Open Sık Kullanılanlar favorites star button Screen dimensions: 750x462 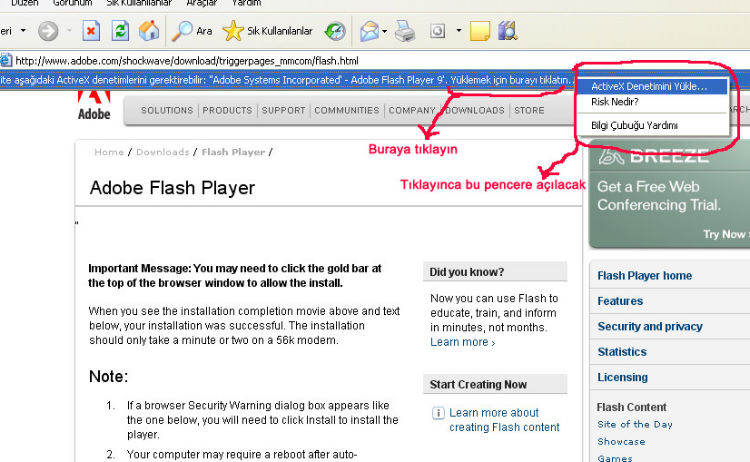click(267, 31)
